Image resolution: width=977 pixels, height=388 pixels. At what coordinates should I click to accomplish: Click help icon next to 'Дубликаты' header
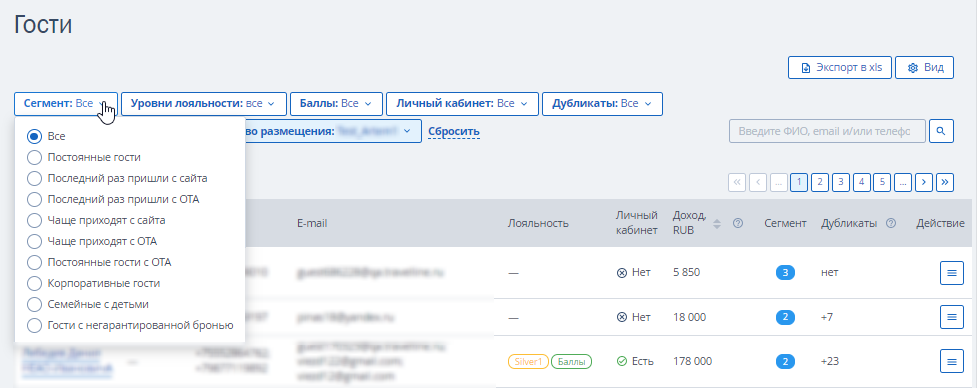[891, 224]
